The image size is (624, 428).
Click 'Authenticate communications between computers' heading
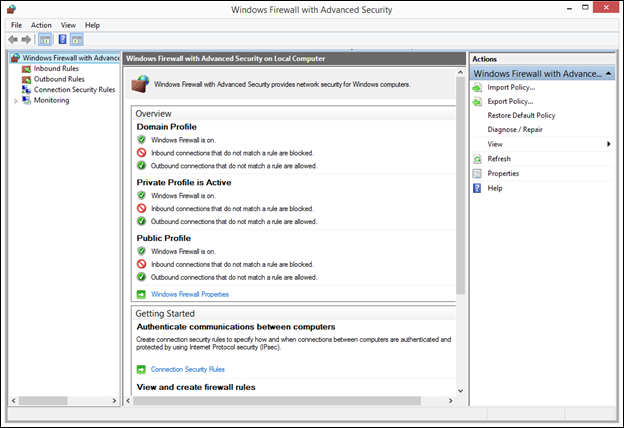(x=236, y=327)
